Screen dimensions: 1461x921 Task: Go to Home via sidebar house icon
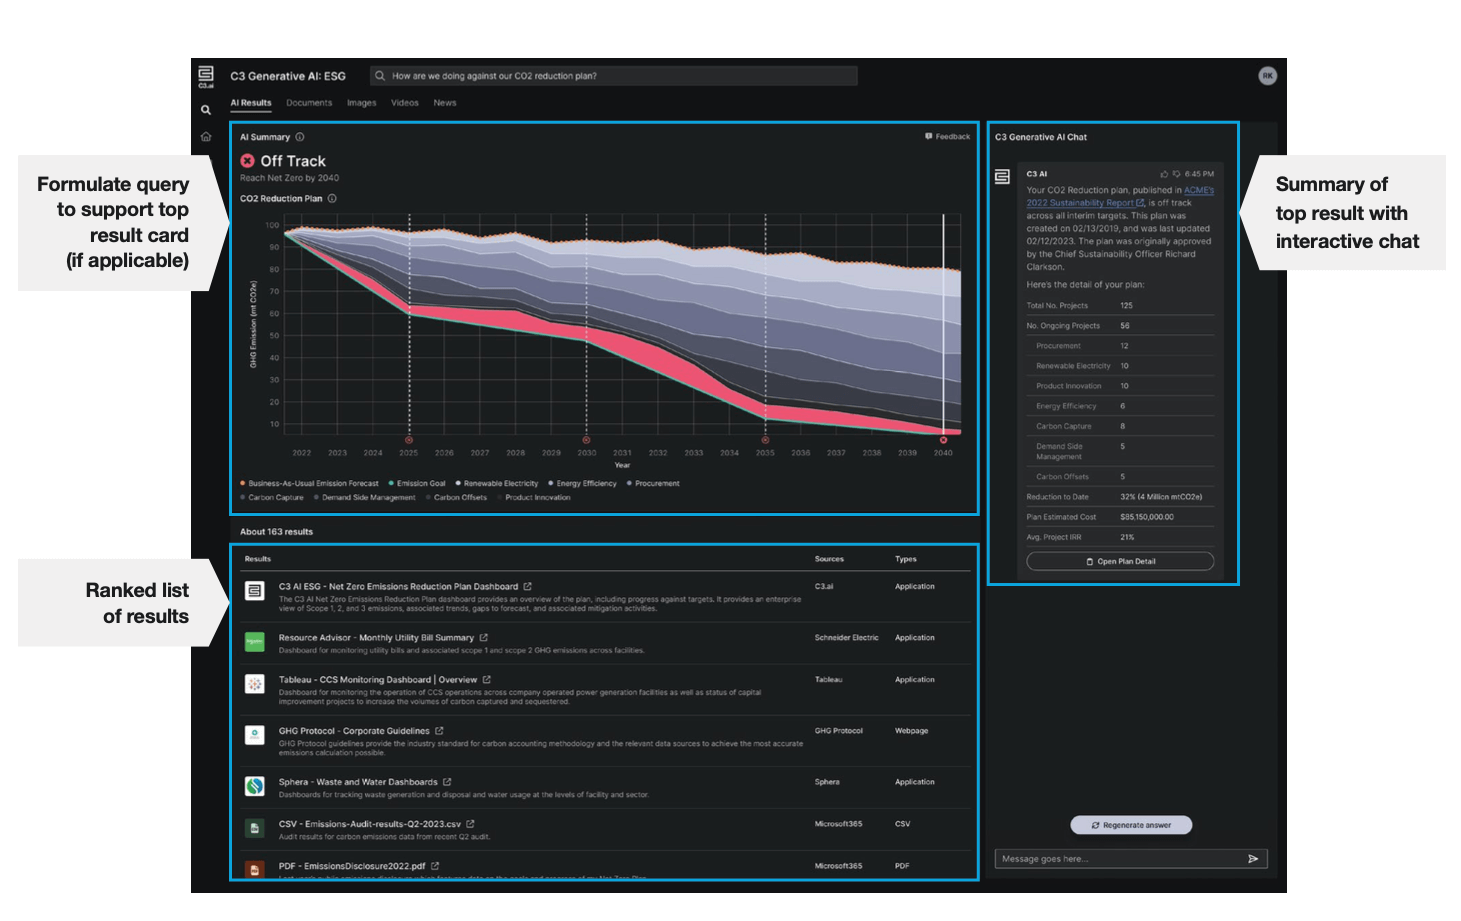pos(206,136)
